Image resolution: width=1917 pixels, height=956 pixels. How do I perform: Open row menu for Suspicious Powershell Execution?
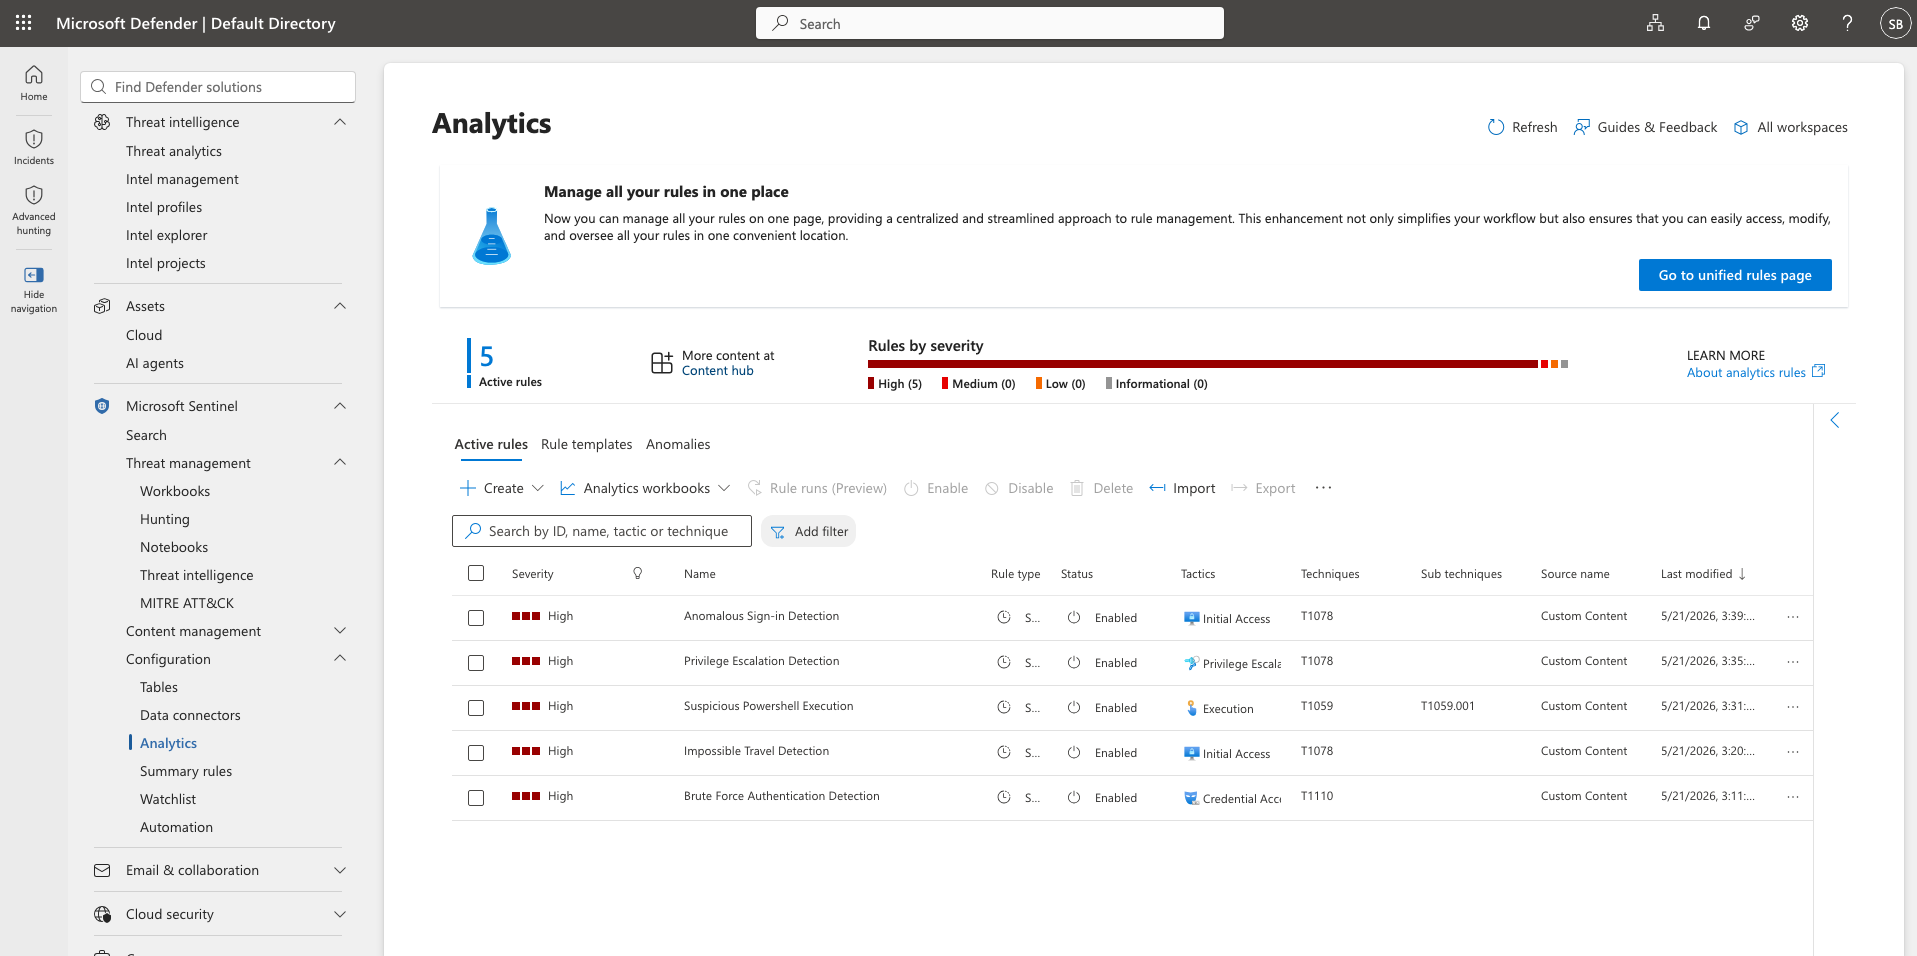click(x=1793, y=707)
